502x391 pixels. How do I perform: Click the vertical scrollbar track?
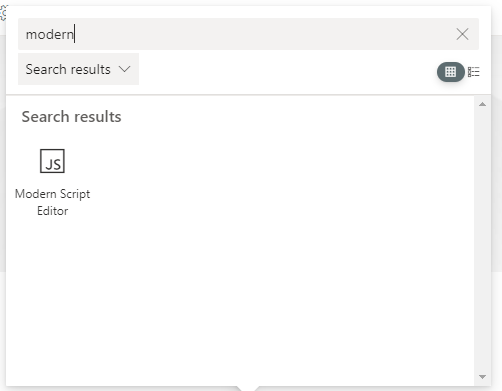482,240
